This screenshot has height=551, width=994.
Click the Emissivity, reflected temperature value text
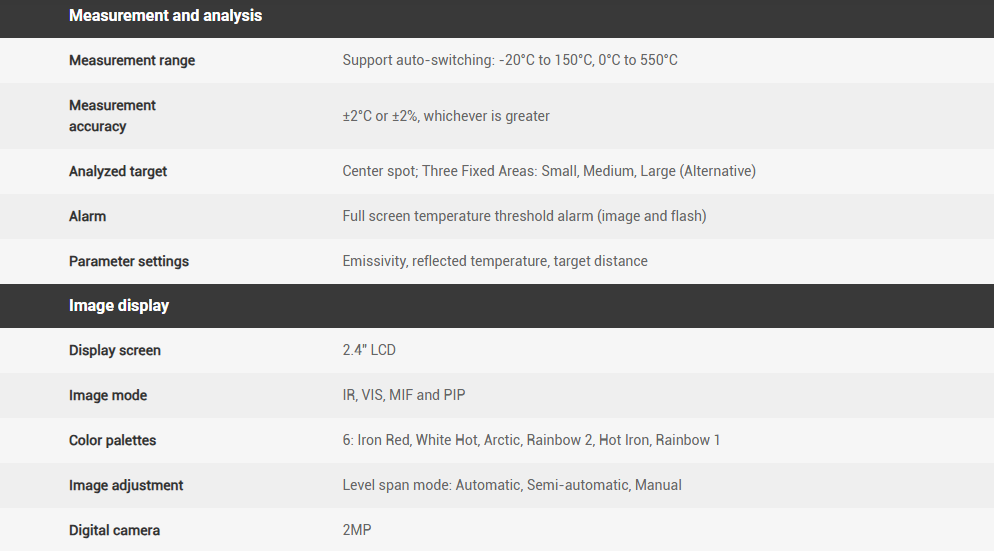tap(495, 262)
